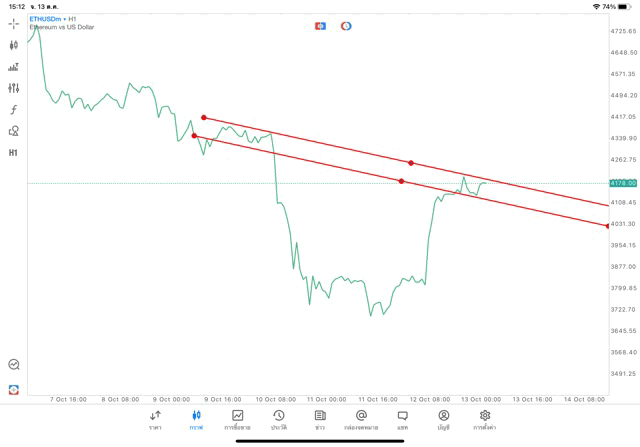The image size is (640, 447).
Task: Open the indicators bar chart icon
Action: click(x=14, y=66)
